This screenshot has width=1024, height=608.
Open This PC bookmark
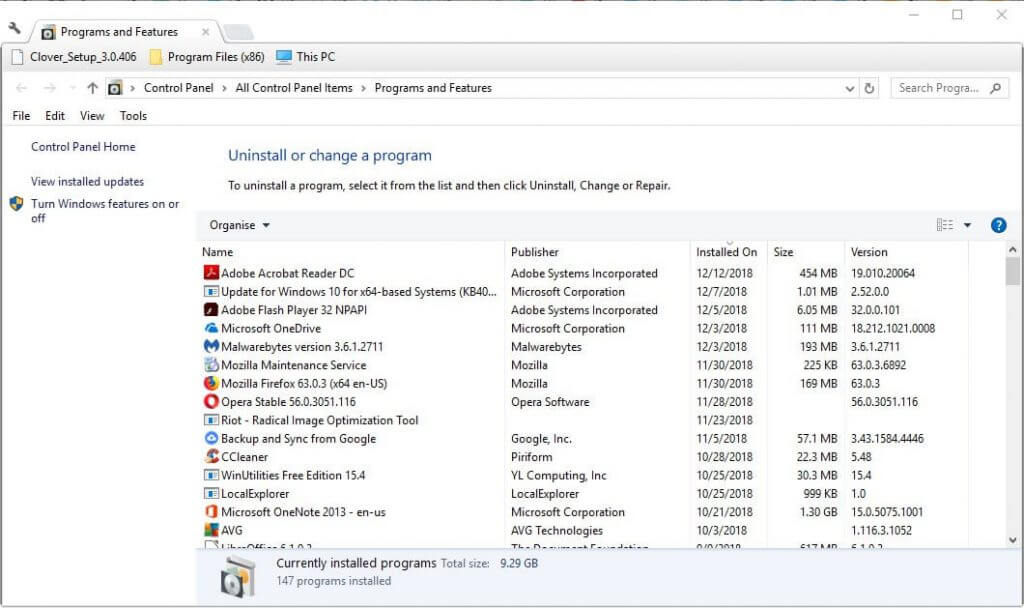click(306, 57)
